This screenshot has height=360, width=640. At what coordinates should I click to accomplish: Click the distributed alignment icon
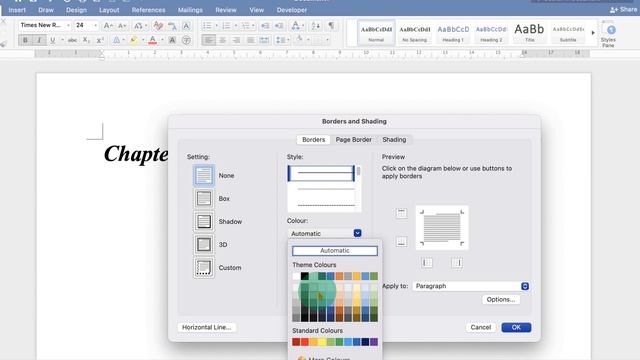click(264, 40)
